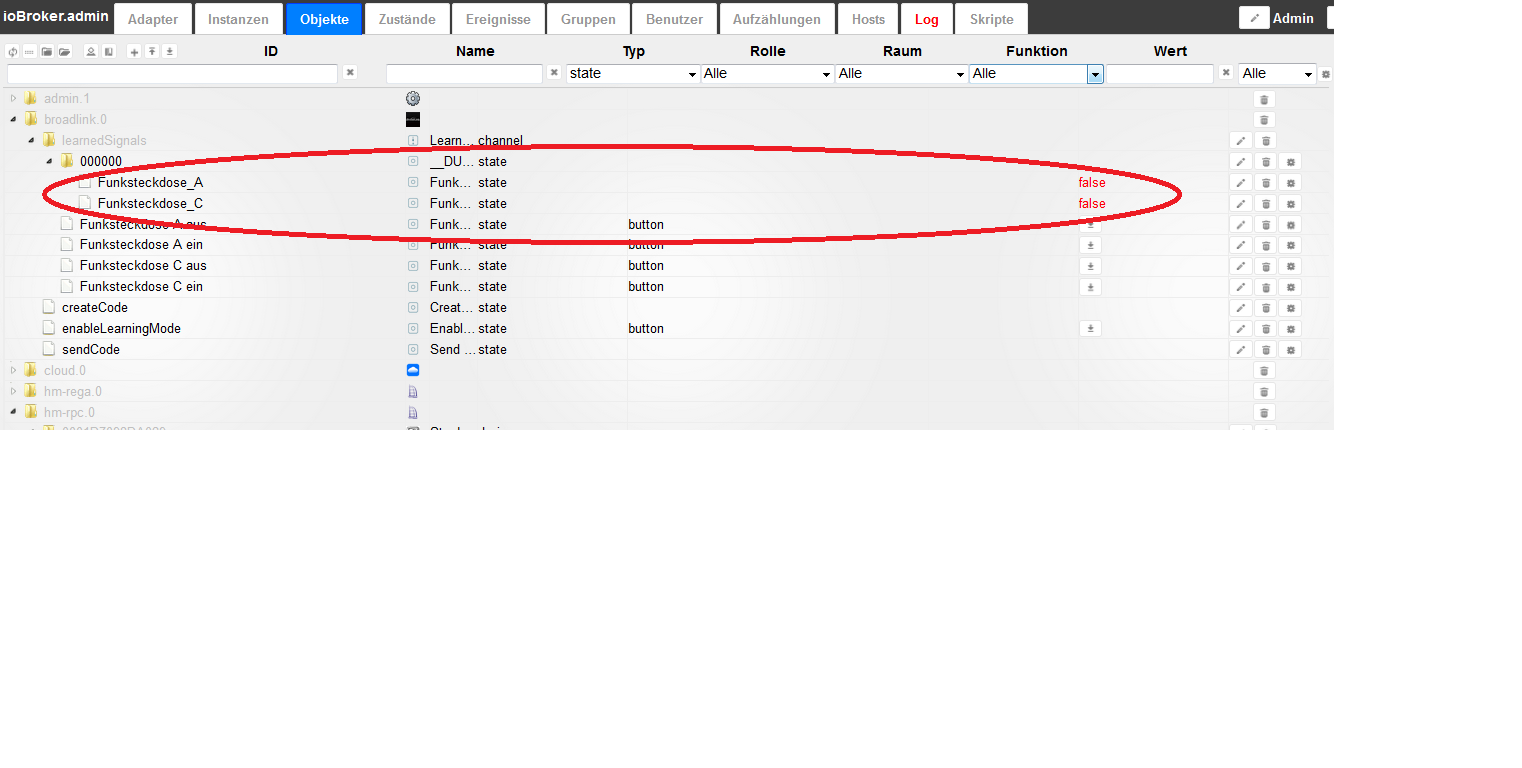Switch to the Zustände tab

[x=406, y=19]
